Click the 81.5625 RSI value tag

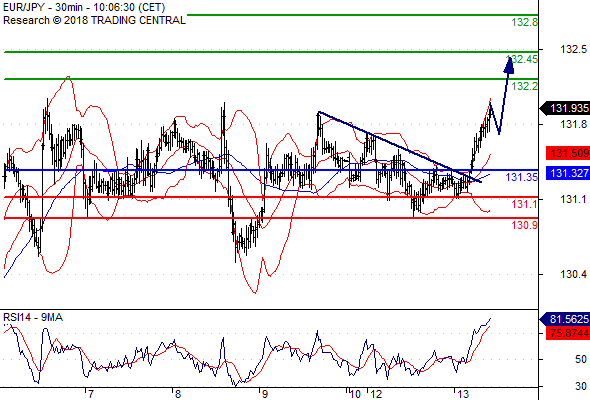point(565,319)
